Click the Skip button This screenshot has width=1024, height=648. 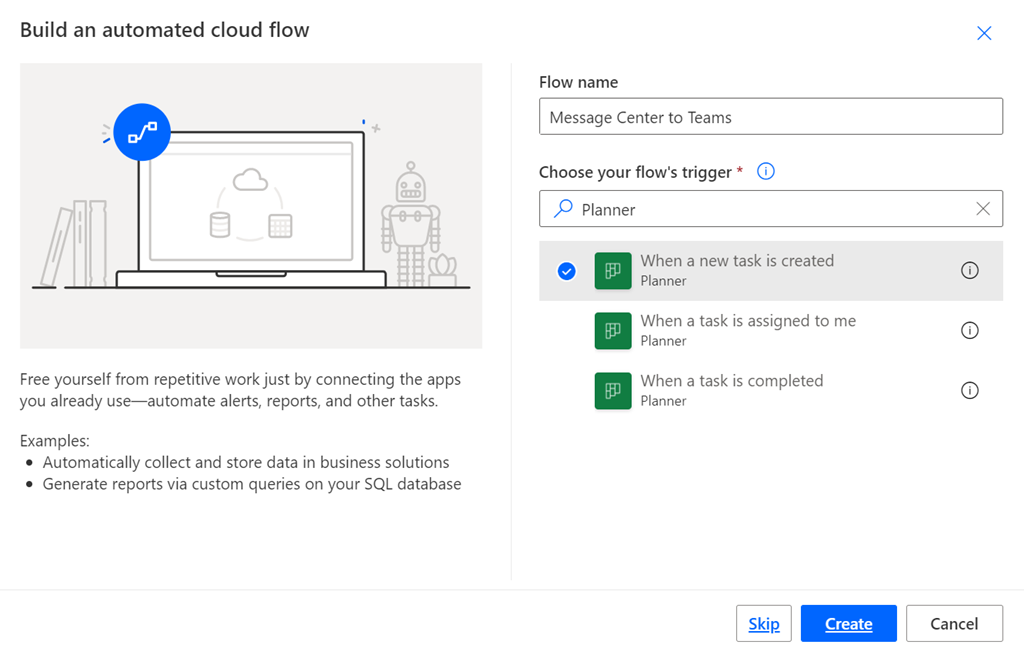764,624
